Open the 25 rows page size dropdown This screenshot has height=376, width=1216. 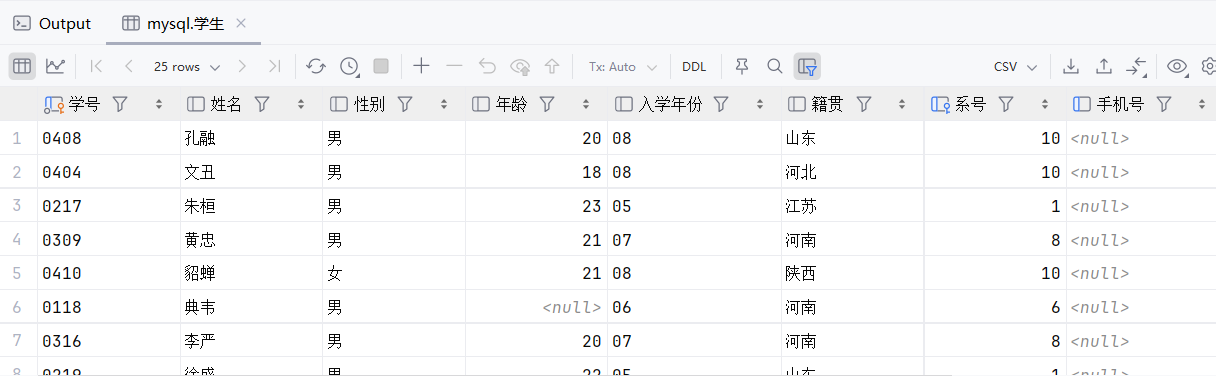coord(187,66)
